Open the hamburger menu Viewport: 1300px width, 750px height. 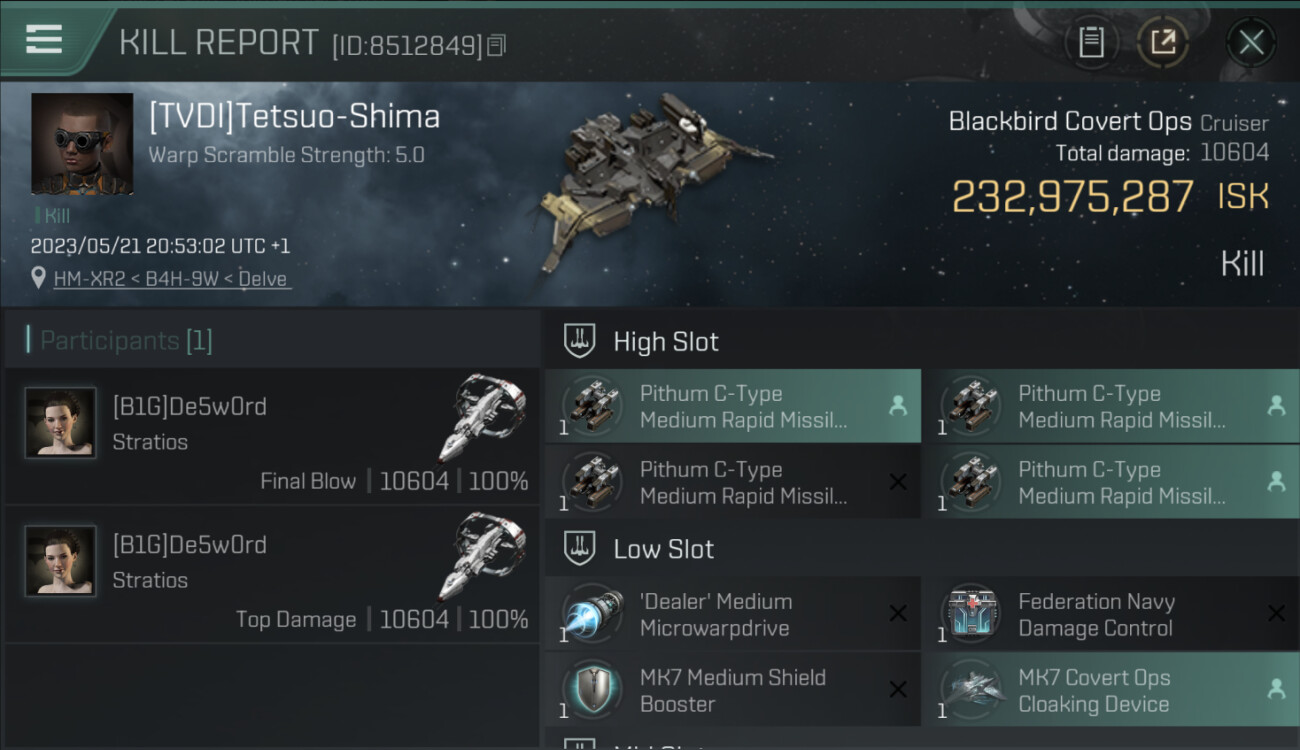44,40
